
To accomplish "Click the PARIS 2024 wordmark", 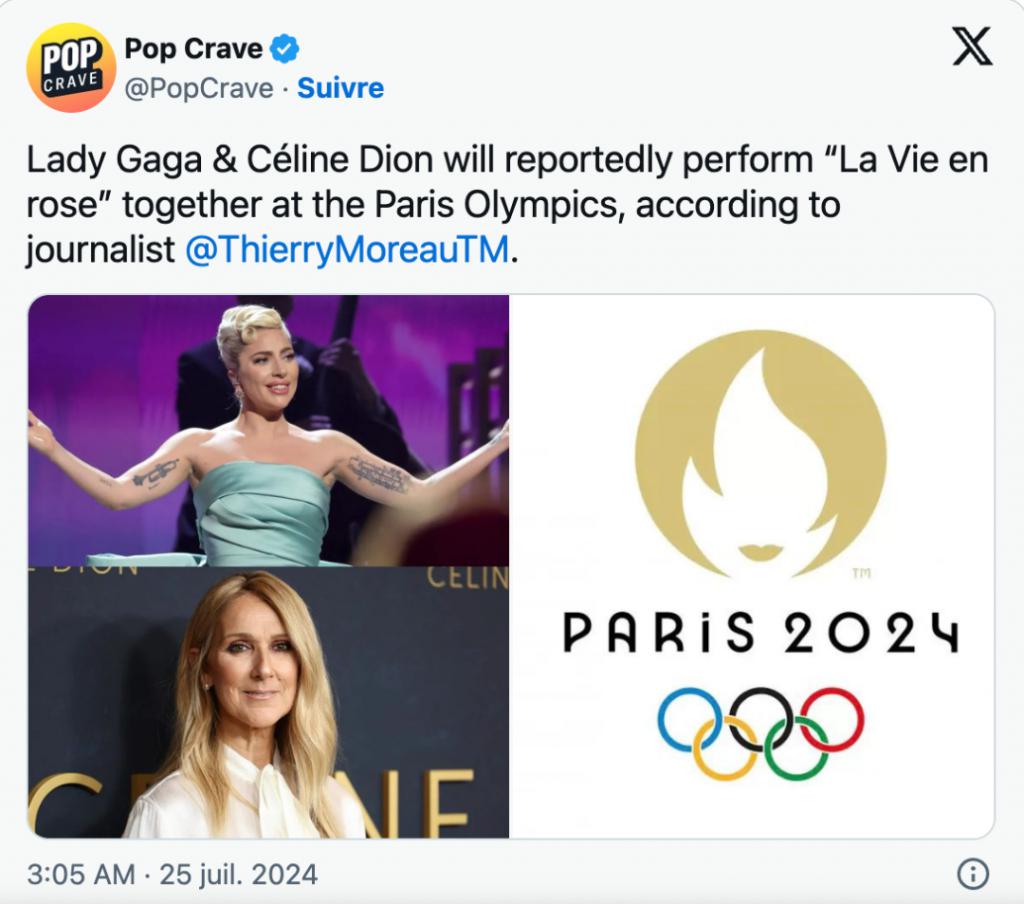I will coord(760,633).
